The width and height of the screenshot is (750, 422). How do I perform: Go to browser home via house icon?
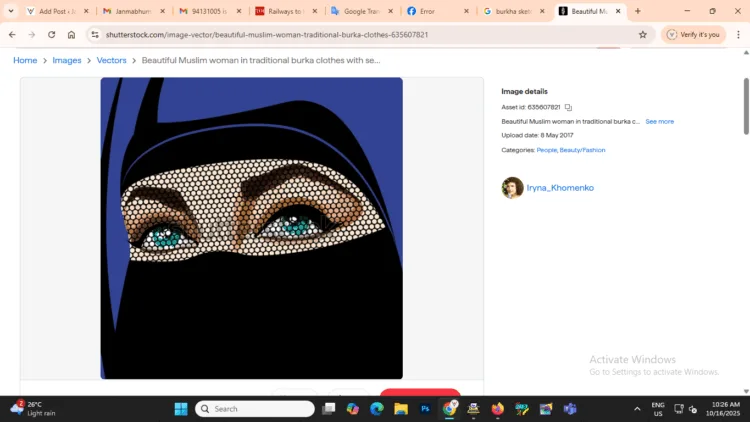tap(71, 34)
